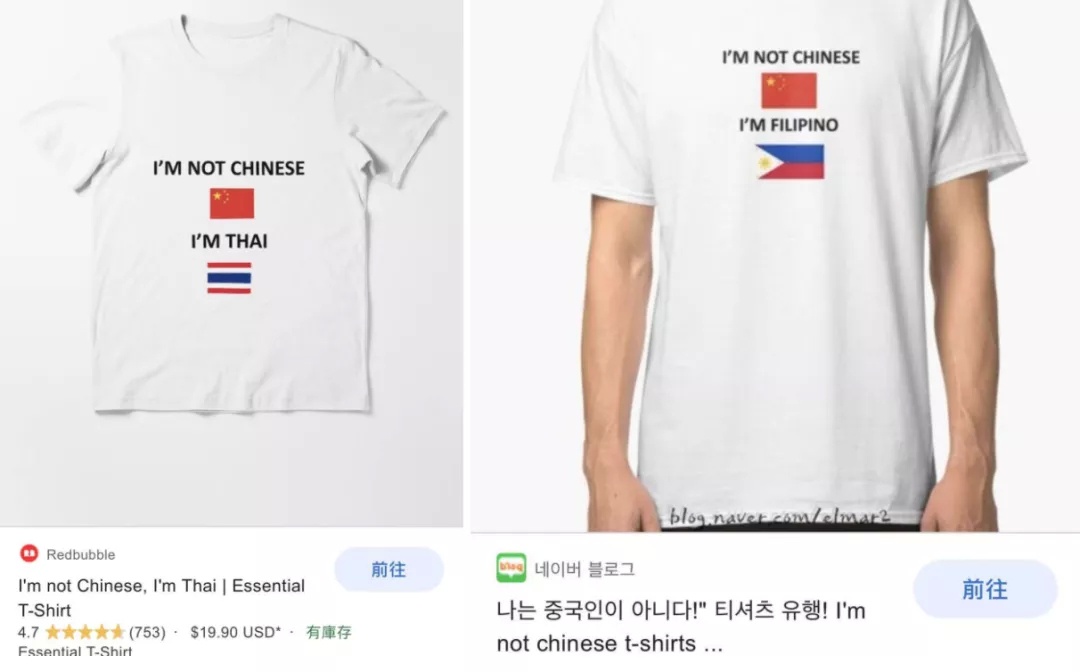Click the (753) review count
This screenshot has width=1080, height=672.
pos(147,632)
